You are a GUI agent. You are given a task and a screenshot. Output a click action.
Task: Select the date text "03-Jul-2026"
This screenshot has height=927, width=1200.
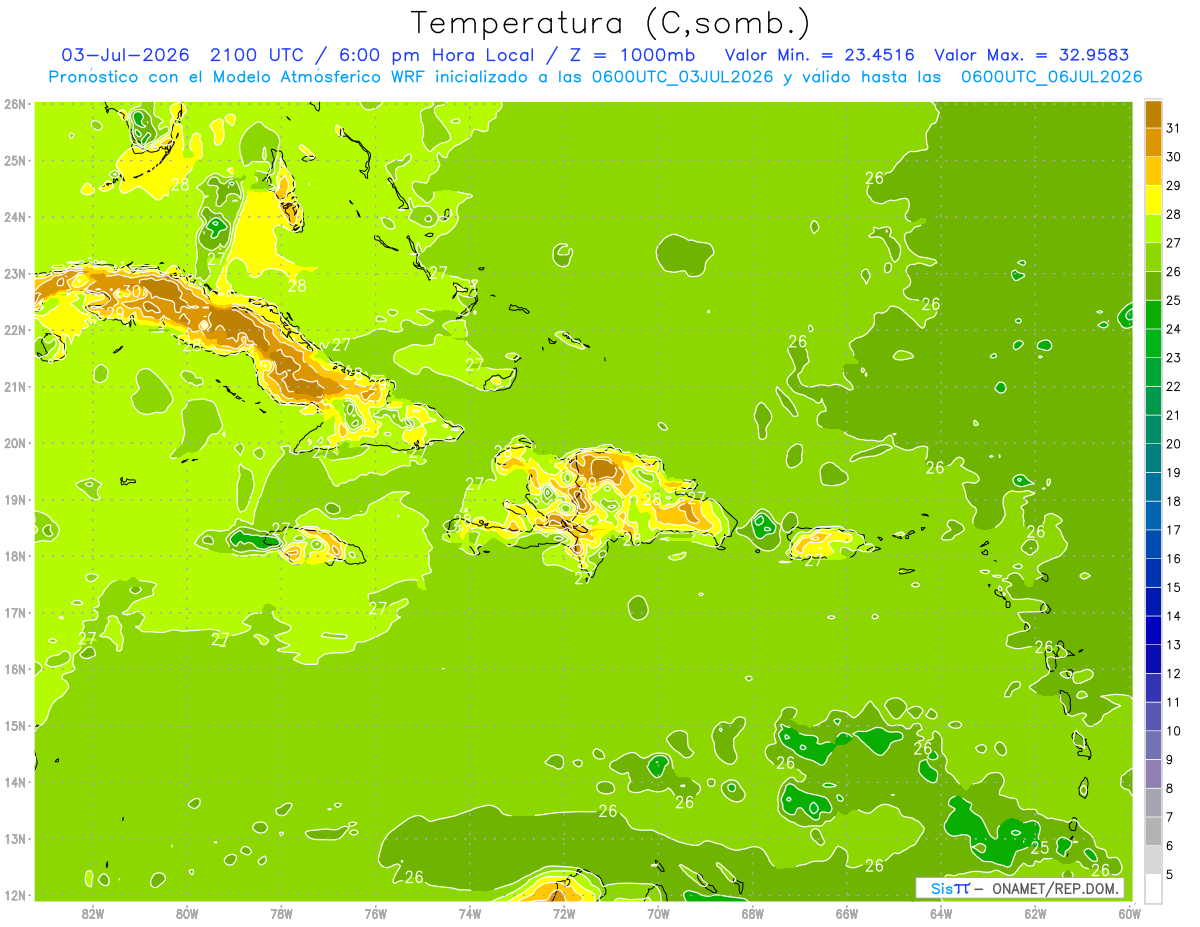pos(125,55)
